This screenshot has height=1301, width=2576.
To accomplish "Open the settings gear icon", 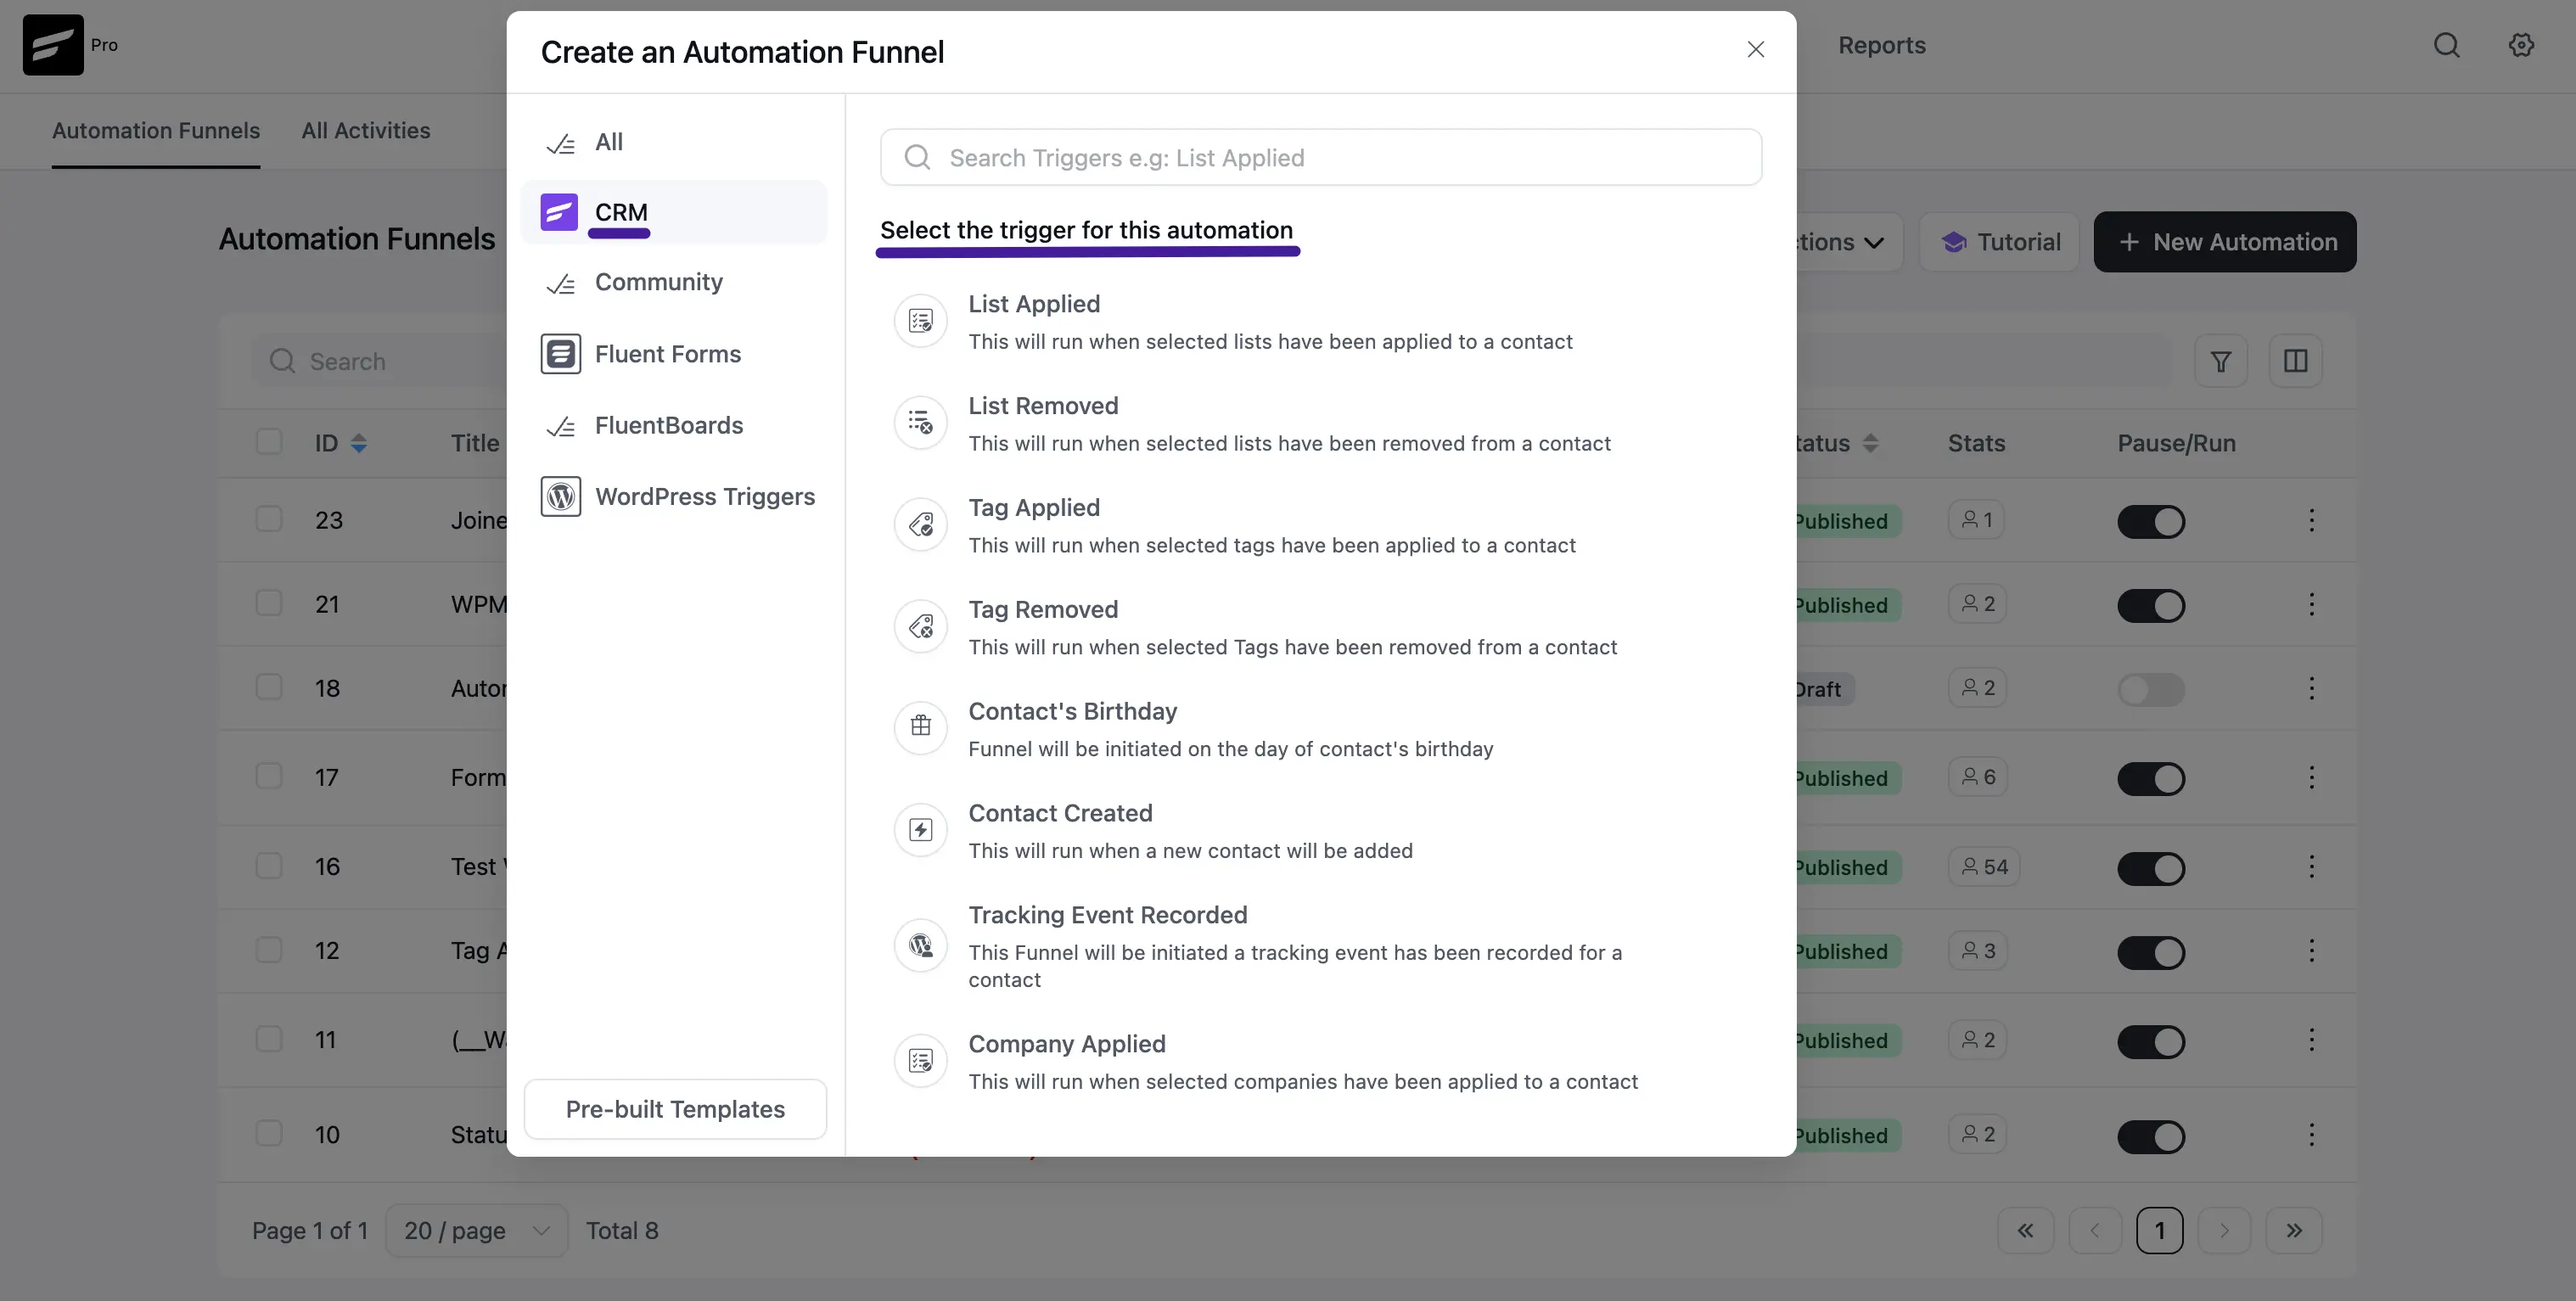I will (x=2521, y=45).
